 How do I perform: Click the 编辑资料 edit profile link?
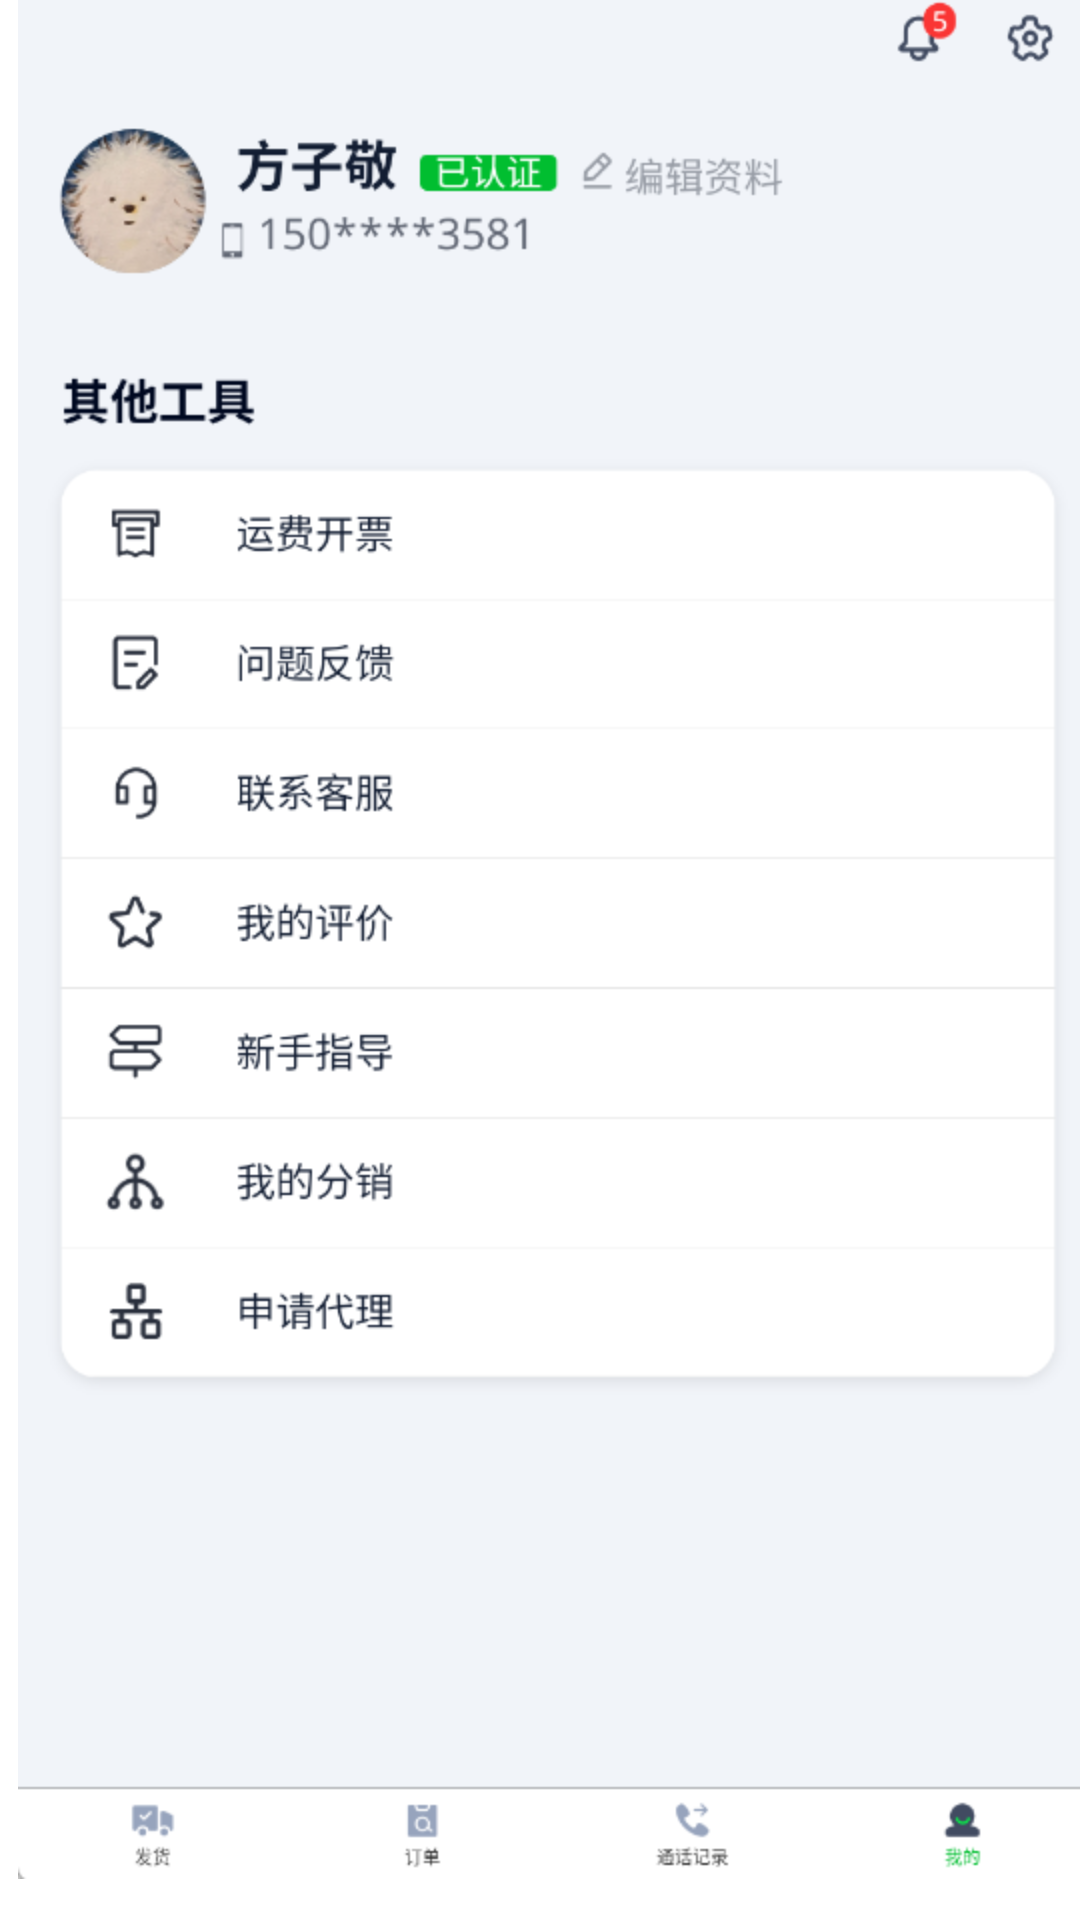[683, 176]
